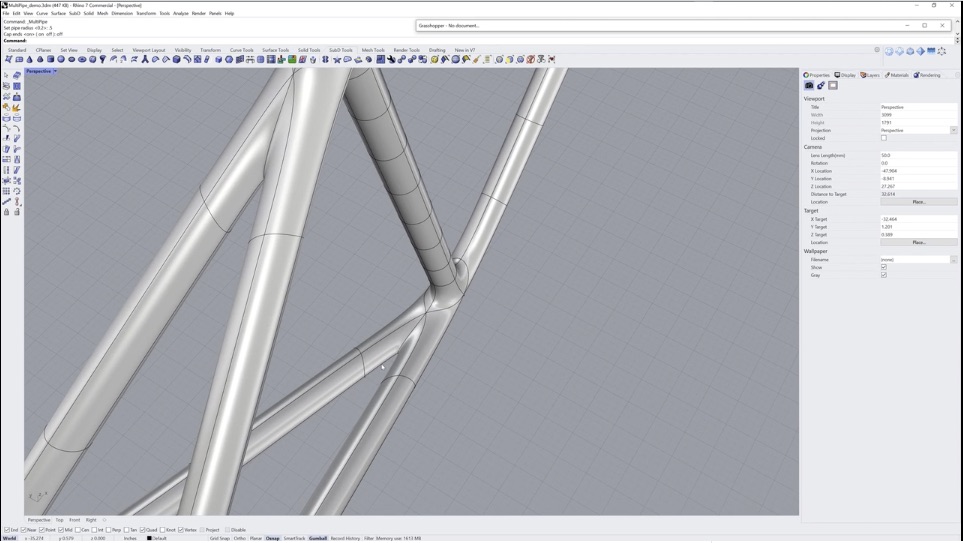Click the viewport Title input field
The height and width of the screenshot is (543, 963).
coord(918,107)
